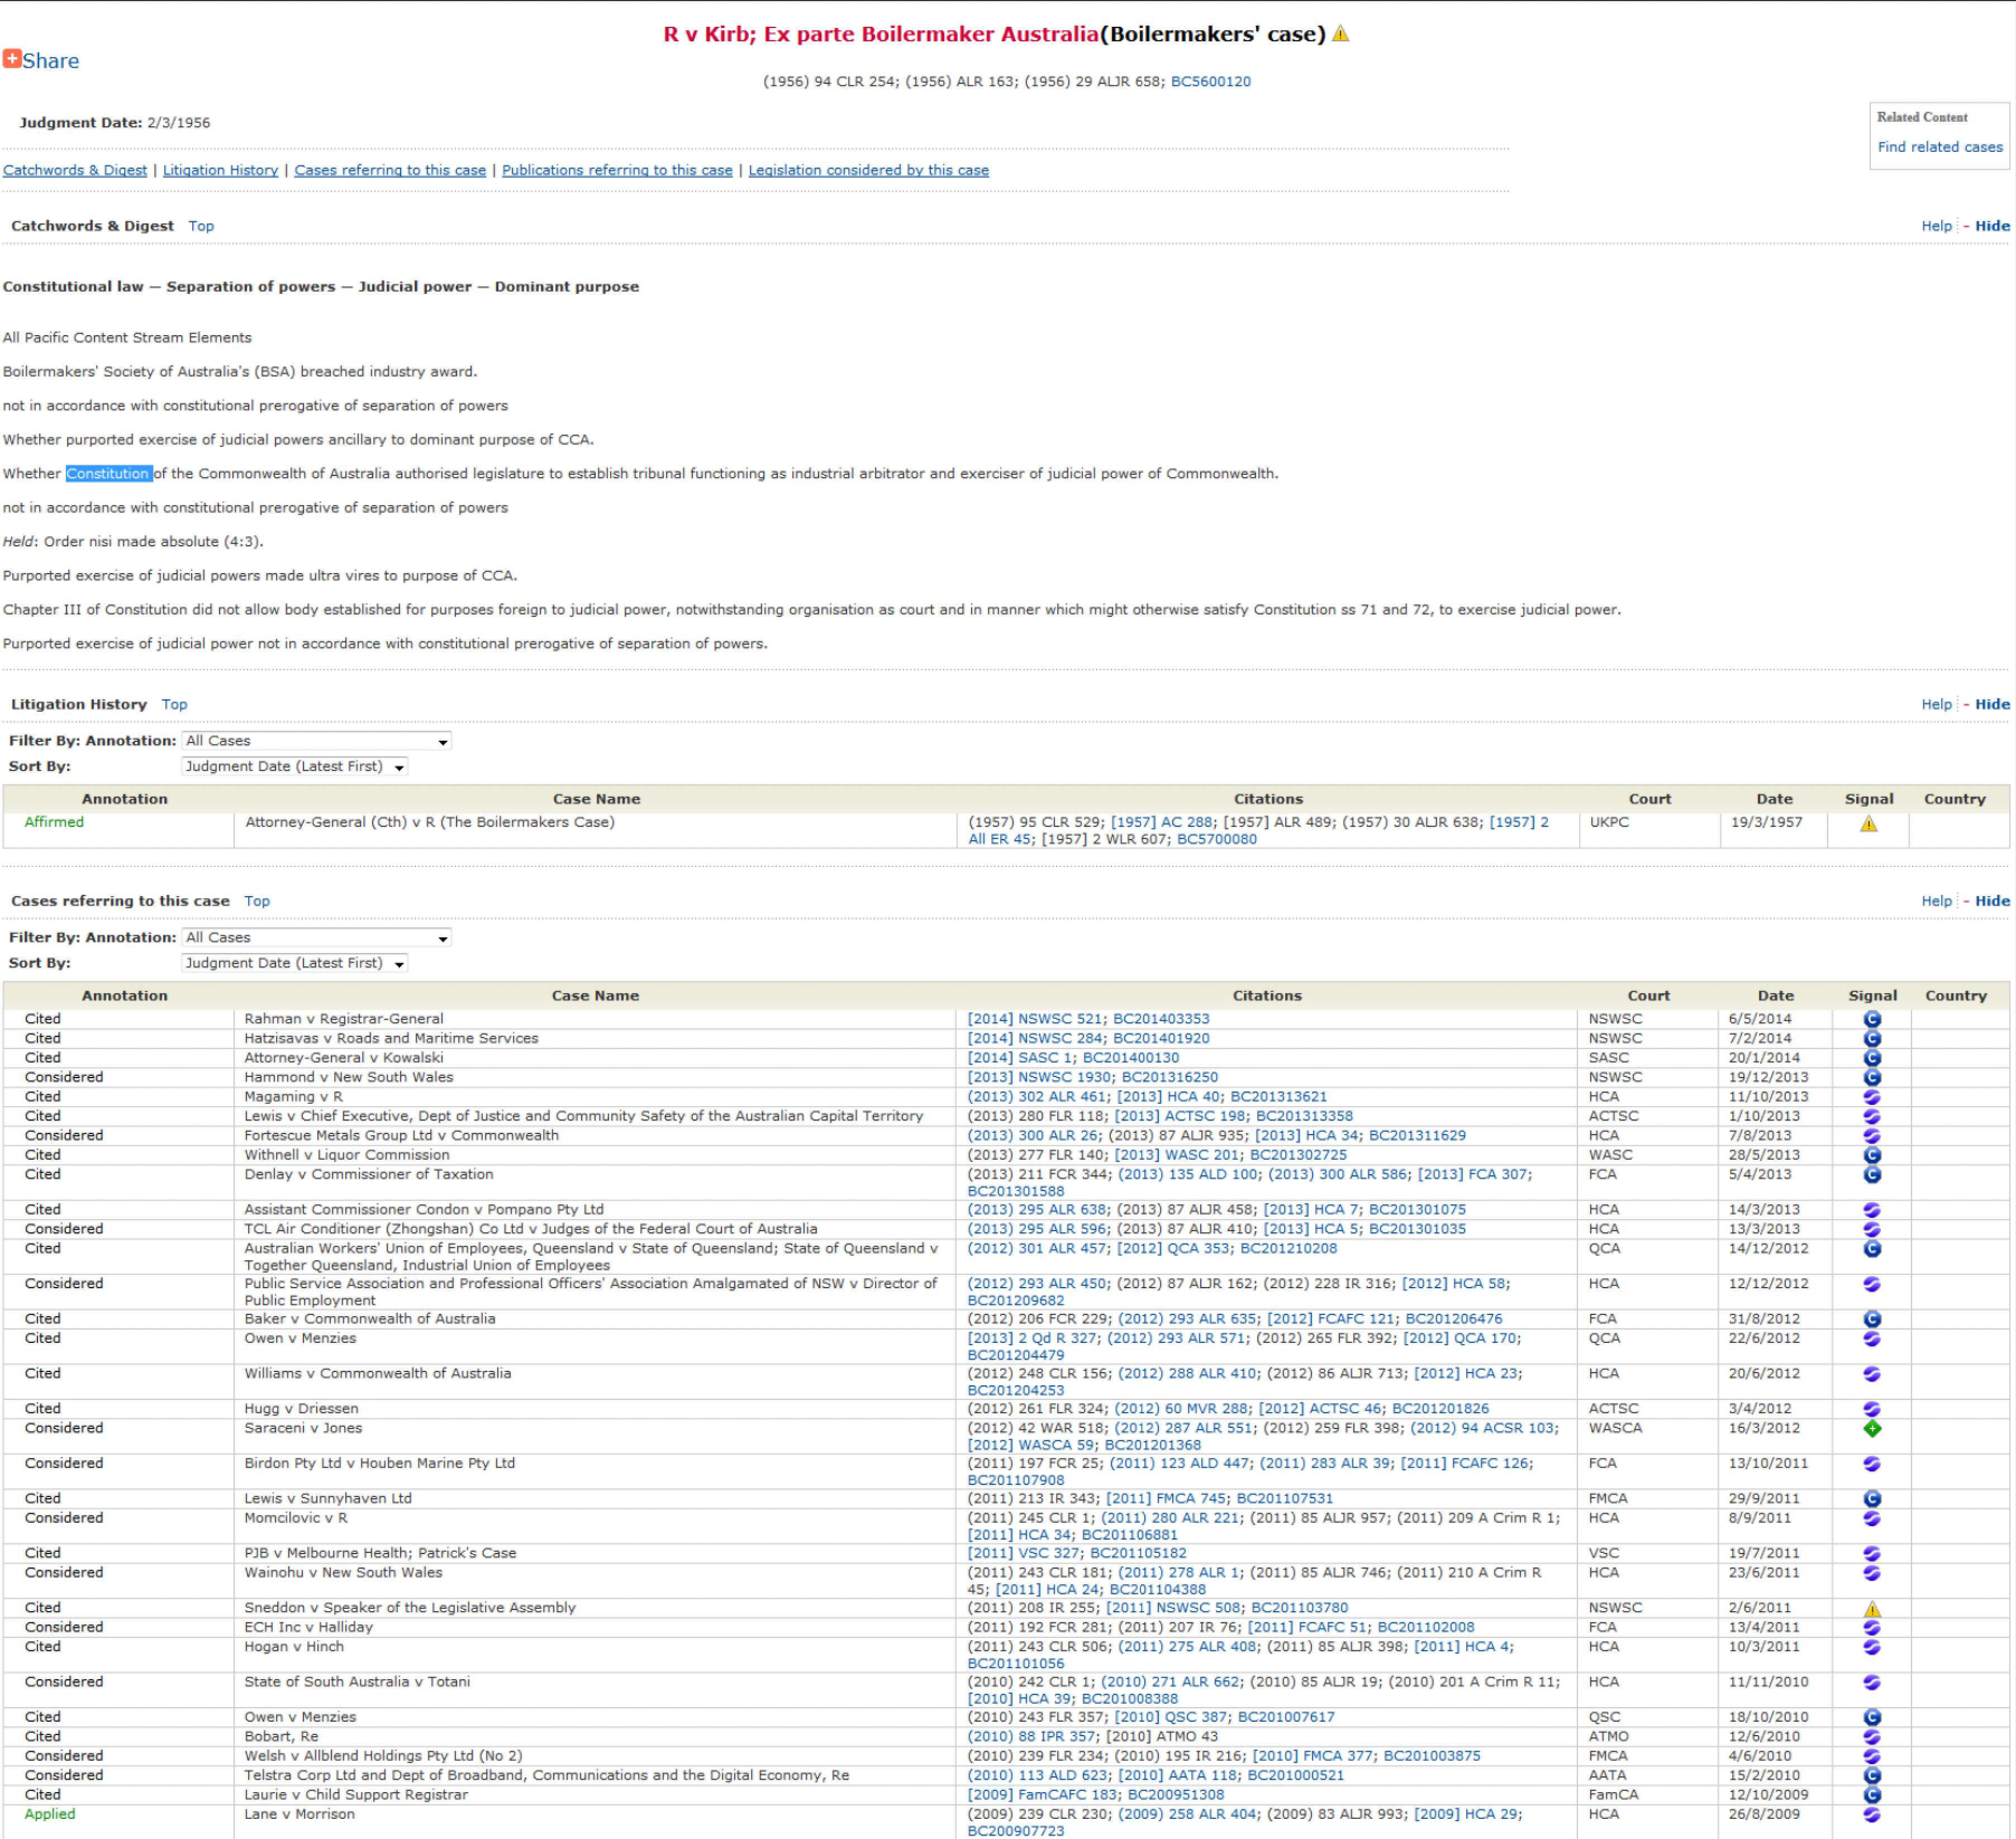Click the signal icon for Lewis v Sunnyhaven Ltd
2016x1839 pixels.
coord(1872,1499)
